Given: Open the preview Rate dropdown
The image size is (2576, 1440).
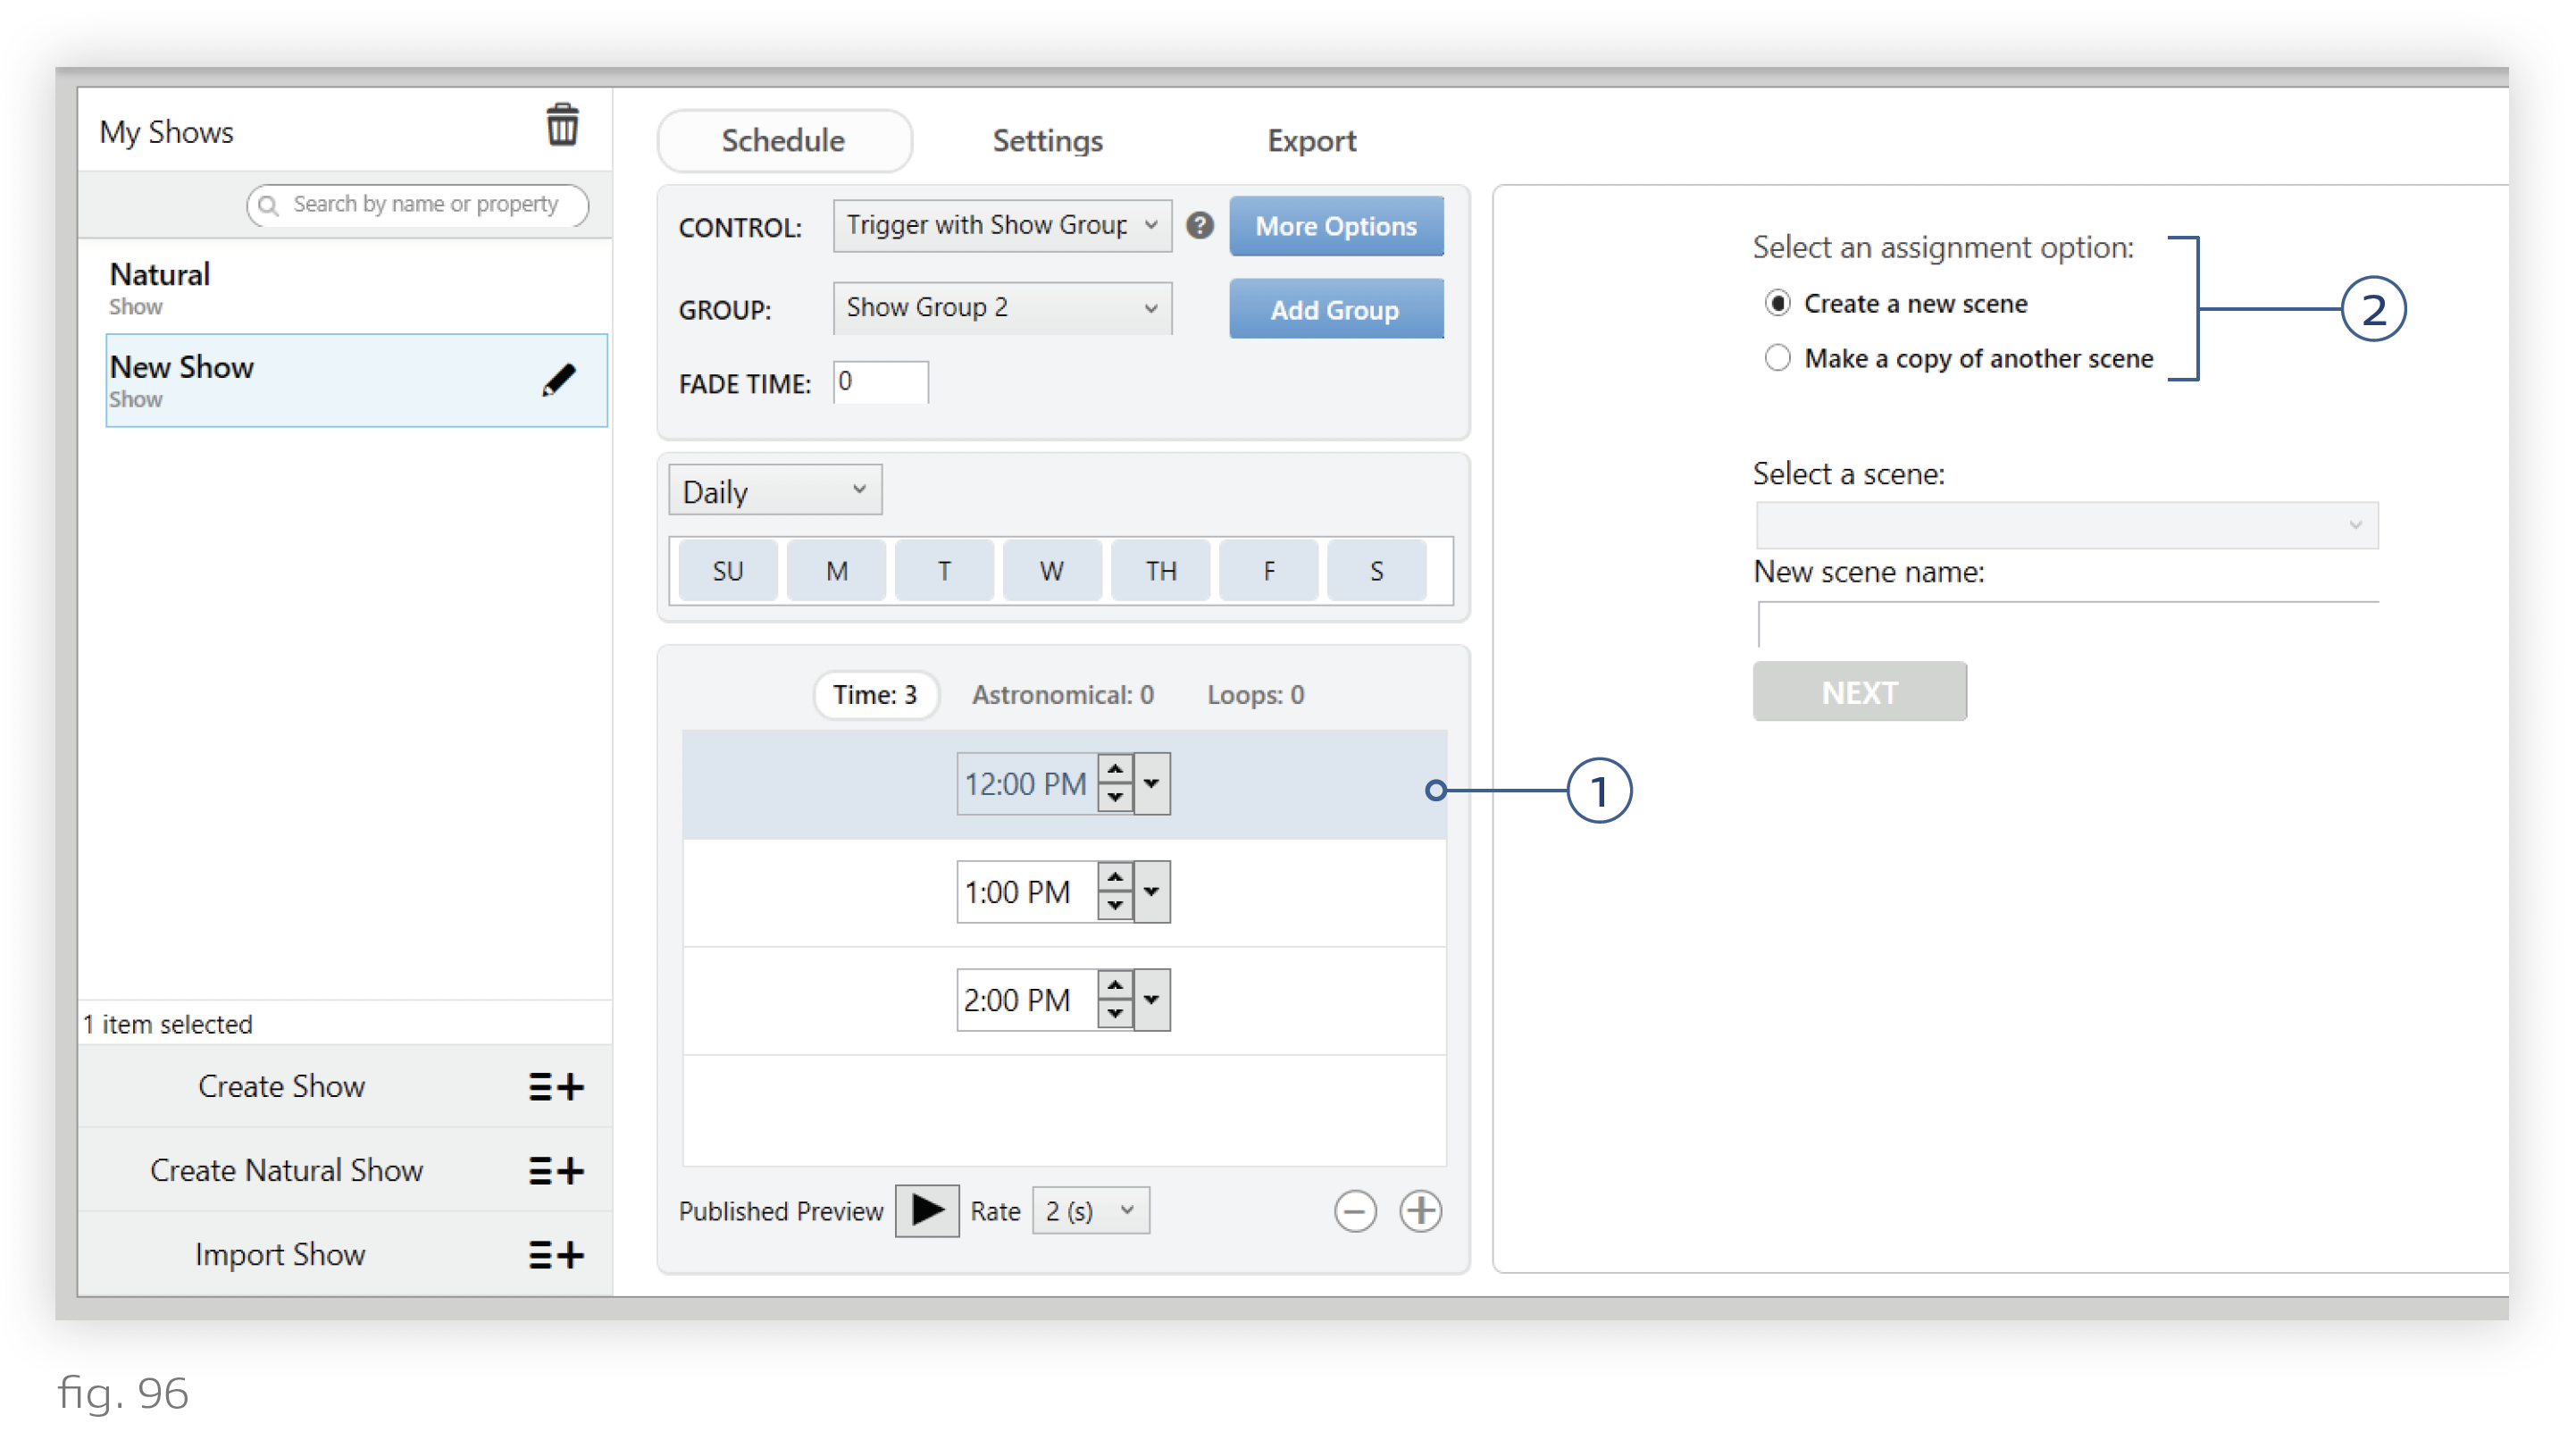Looking at the screenshot, I should pos(1090,1211).
